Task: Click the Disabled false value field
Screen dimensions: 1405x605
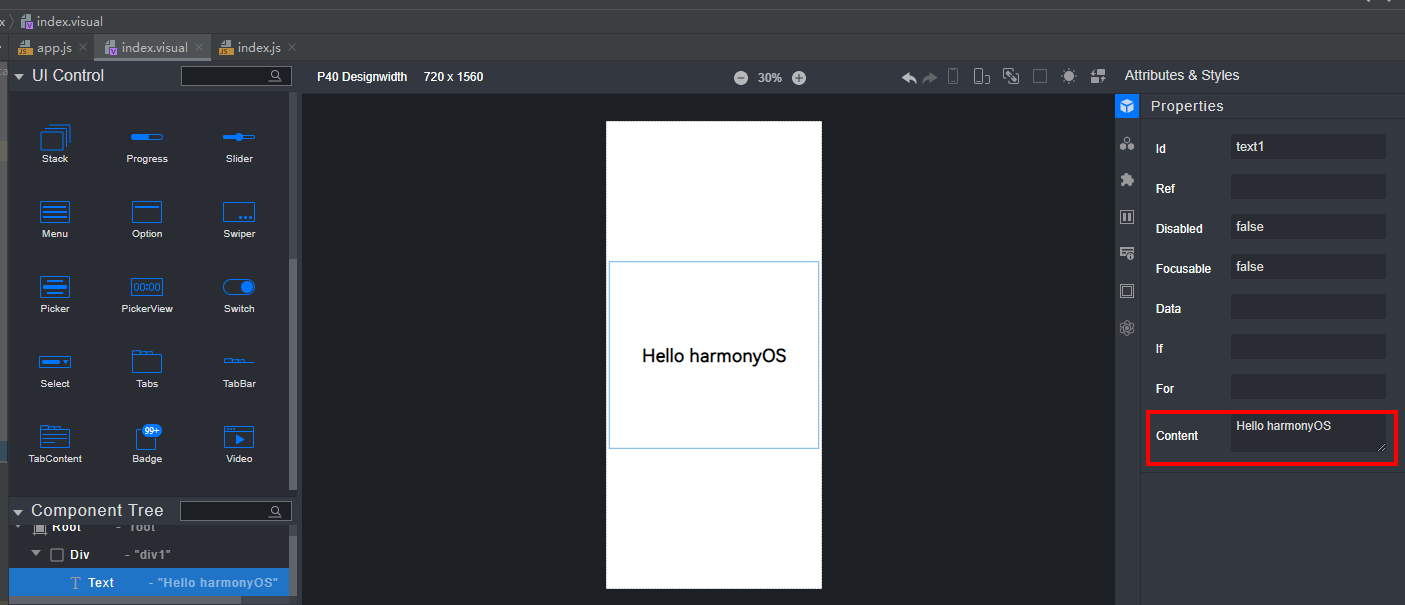Action: (1308, 227)
